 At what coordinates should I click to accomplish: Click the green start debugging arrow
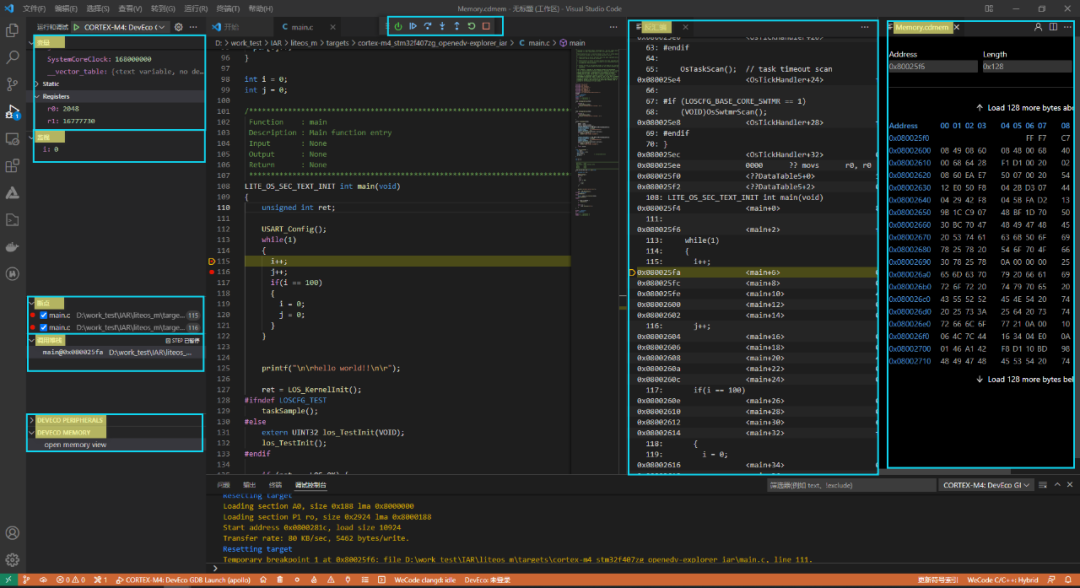pyautogui.click(x=76, y=27)
